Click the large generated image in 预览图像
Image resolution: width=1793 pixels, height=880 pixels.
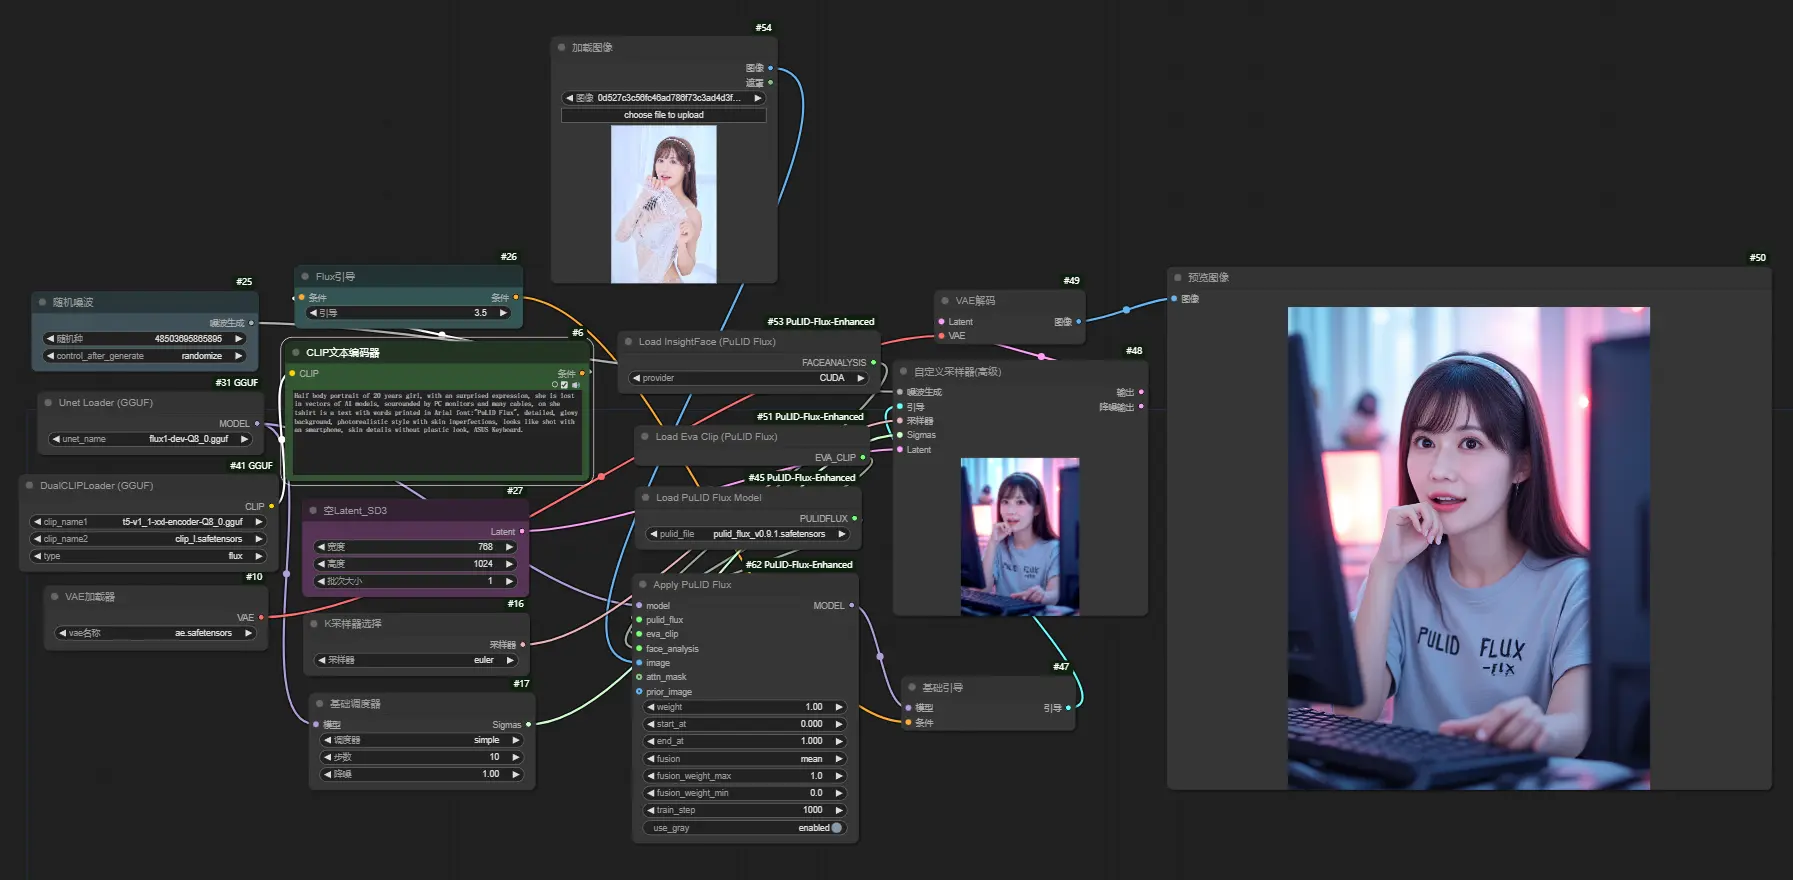pos(1469,548)
